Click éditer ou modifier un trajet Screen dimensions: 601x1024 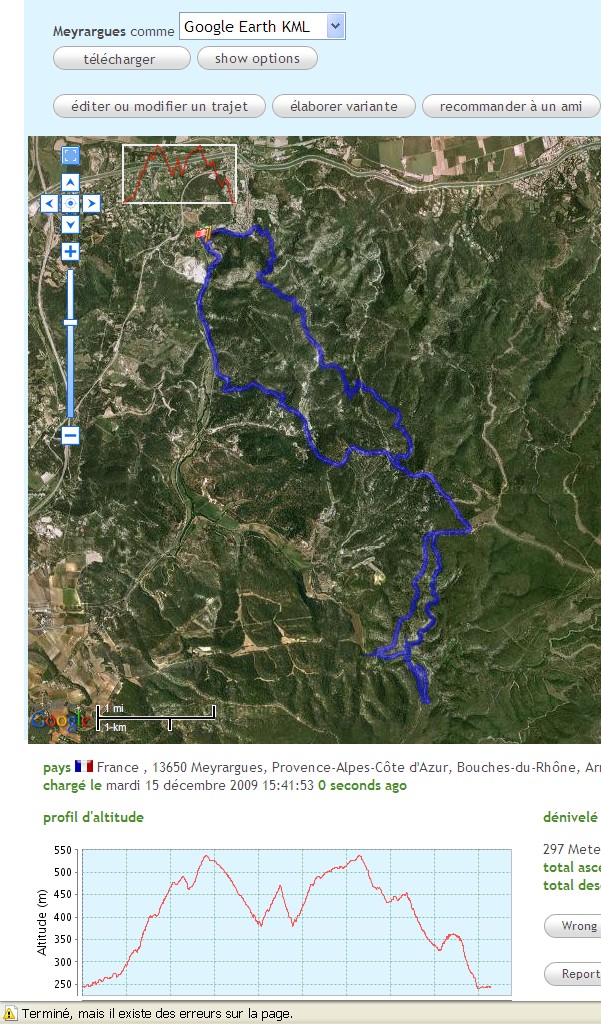(159, 106)
